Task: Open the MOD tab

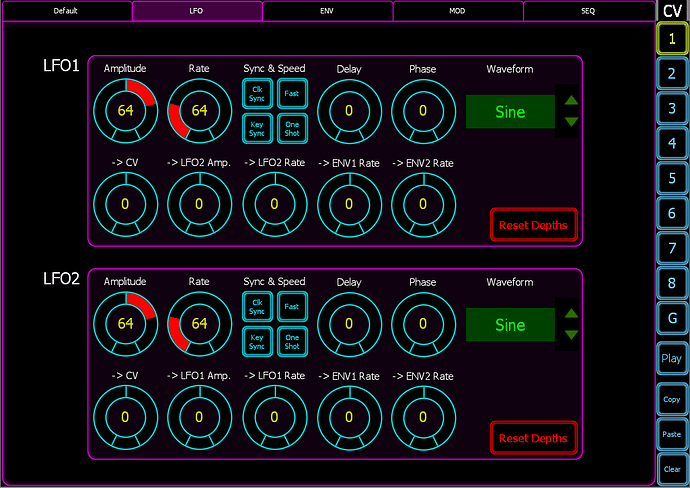Action: 458,11
